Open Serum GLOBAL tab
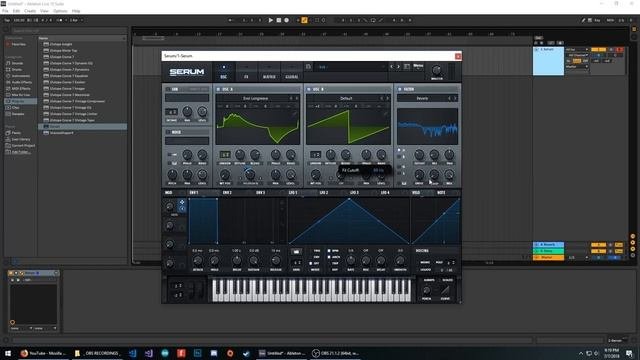This screenshot has width=640, height=360. 291,72
